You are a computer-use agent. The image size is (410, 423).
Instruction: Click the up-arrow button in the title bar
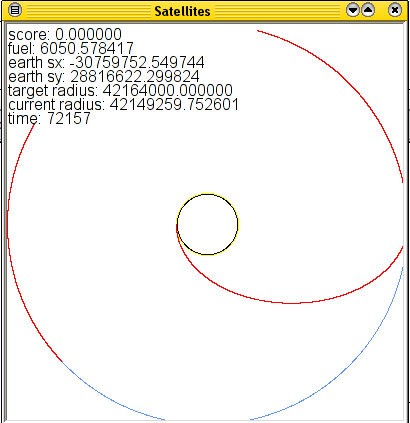coord(368,10)
